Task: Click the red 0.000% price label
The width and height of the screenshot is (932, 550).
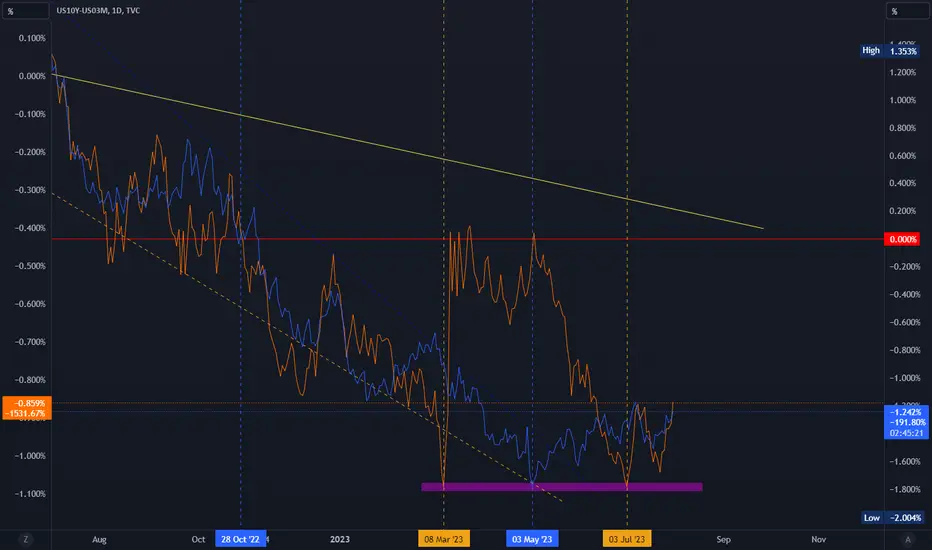Action: coord(902,239)
